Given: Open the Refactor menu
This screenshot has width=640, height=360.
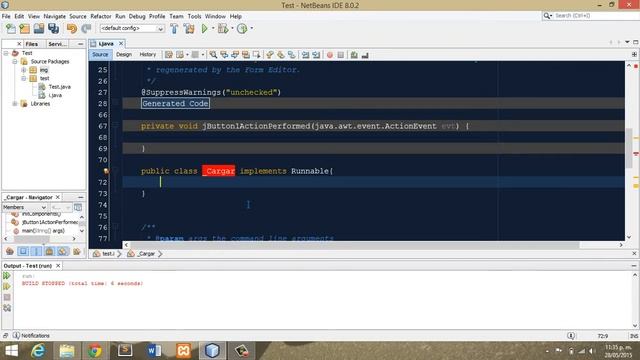Looking at the screenshot, I should click(x=100, y=16).
